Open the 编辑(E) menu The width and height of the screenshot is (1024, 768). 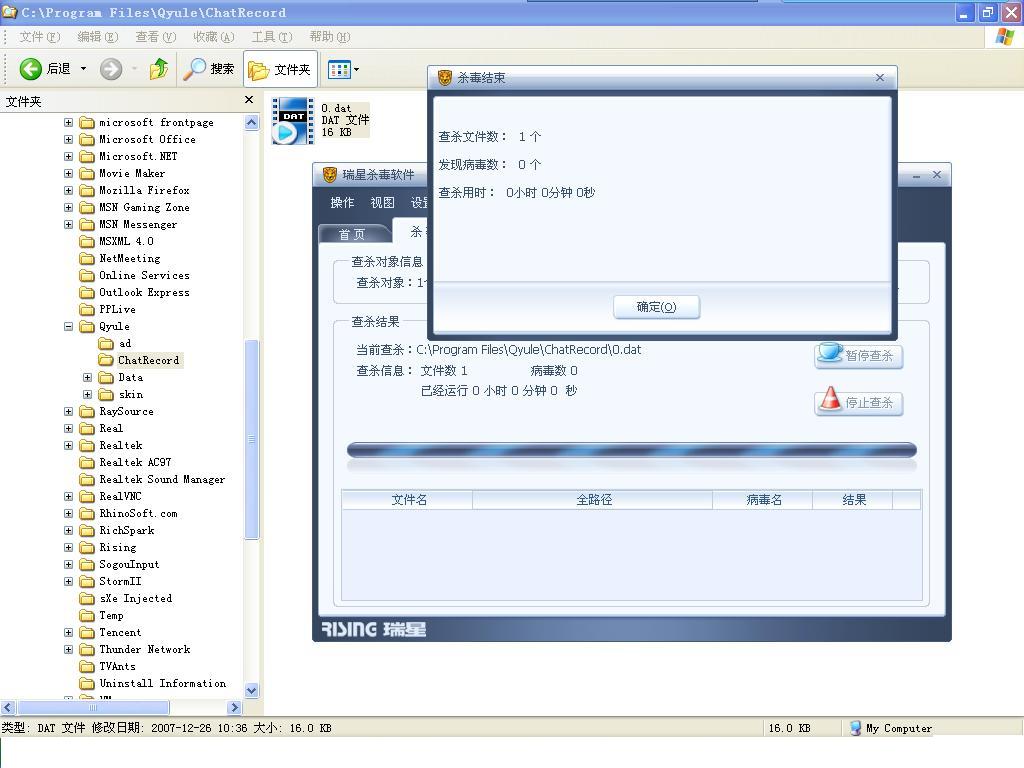[x=97, y=37]
